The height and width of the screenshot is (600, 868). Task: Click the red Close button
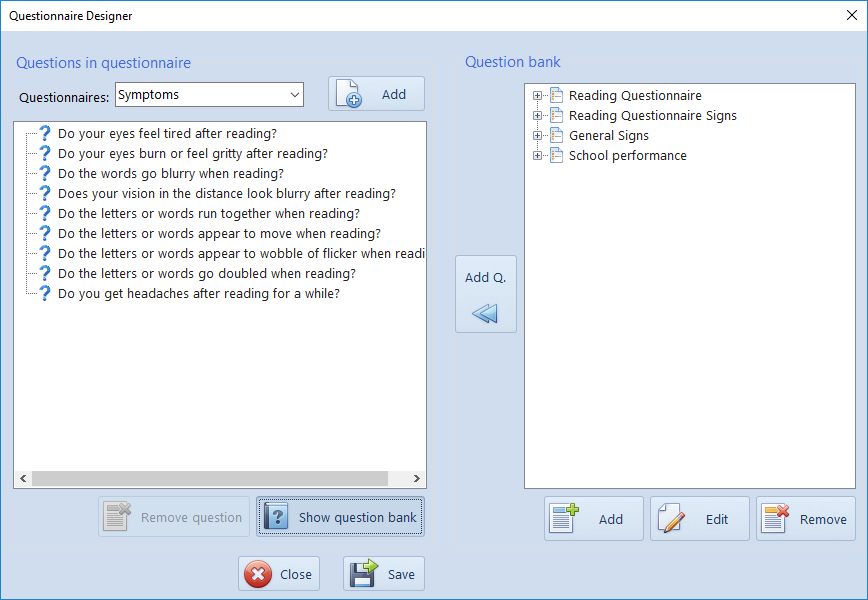[x=279, y=574]
